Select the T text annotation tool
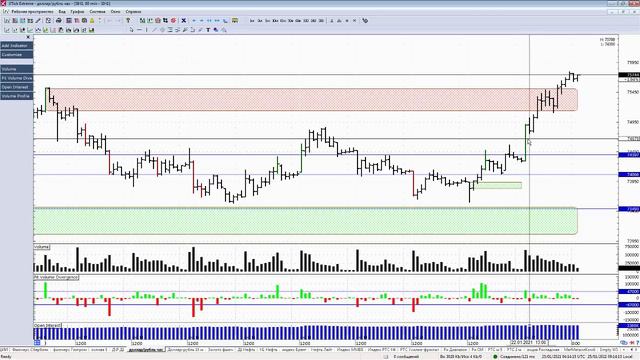Image resolution: width=640 pixels, height=360 pixels. coord(208,30)
